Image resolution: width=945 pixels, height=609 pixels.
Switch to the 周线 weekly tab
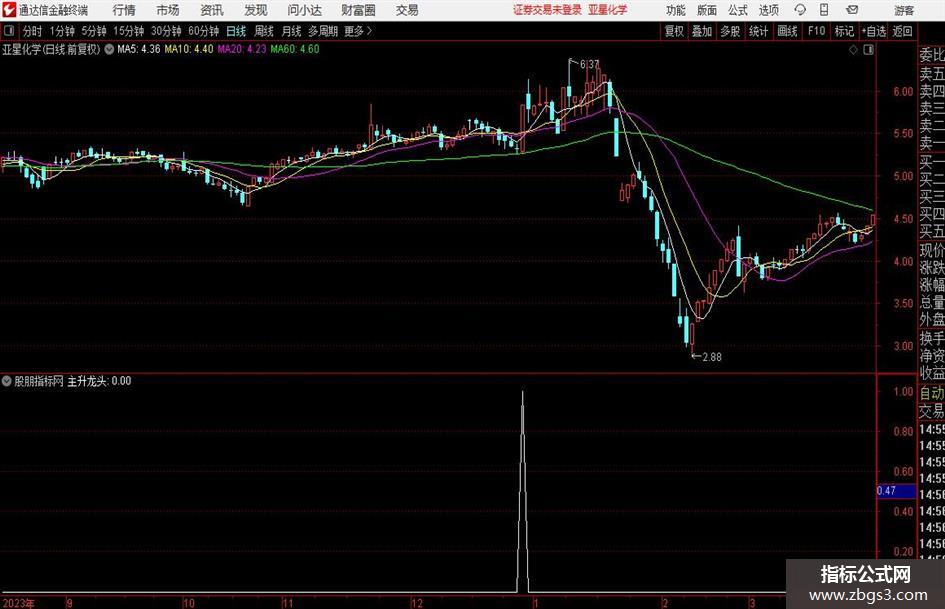(264, 31)
